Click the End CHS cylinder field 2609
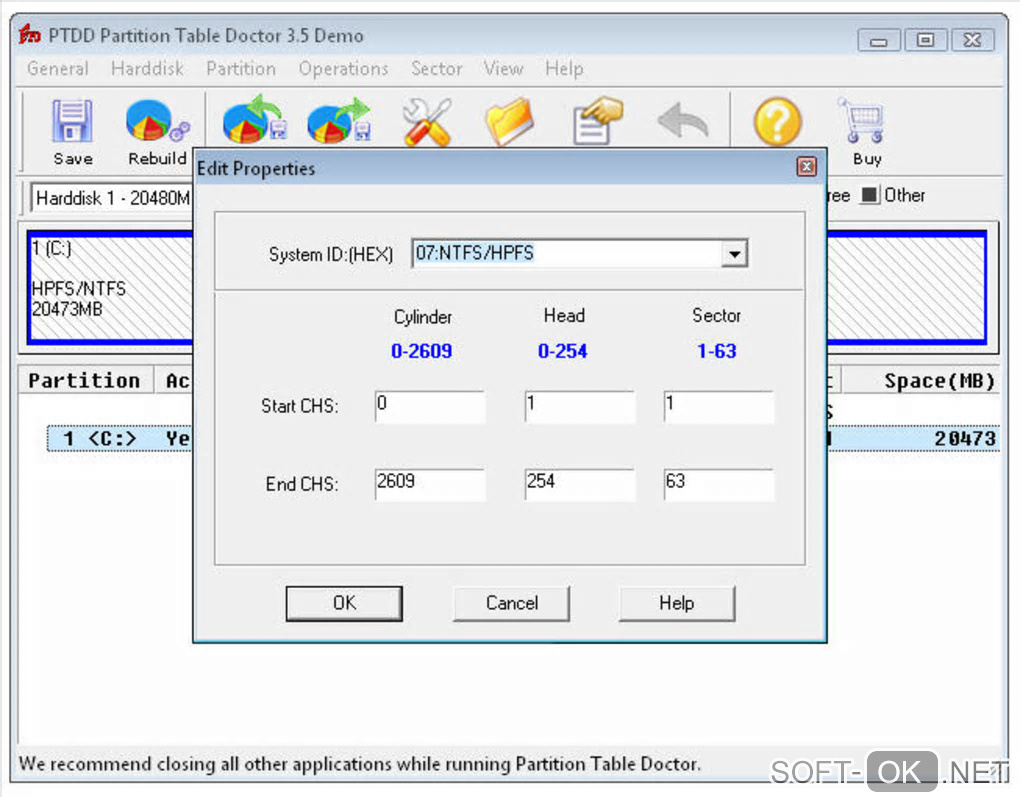This screenshot has height=797, width=1020. (430, 485)
